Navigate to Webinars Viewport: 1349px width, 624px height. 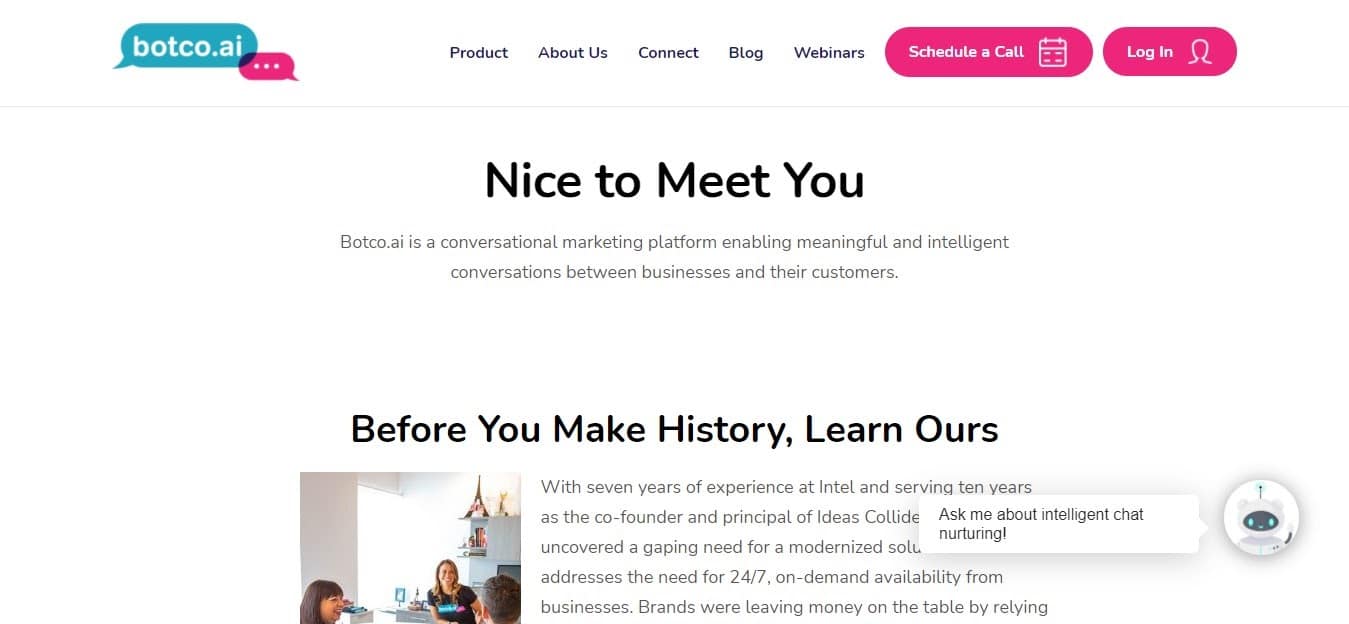[828, 52]
